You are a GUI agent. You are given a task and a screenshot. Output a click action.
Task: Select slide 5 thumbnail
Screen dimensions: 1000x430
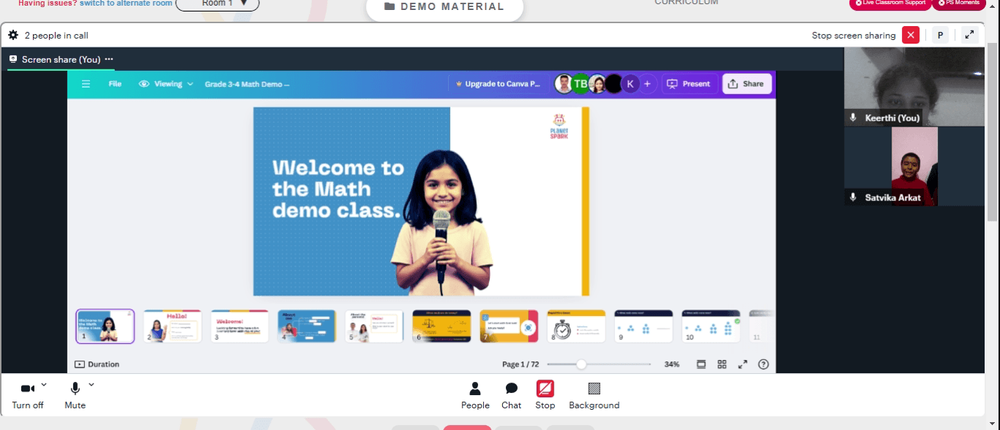click(x=374, y=326)
